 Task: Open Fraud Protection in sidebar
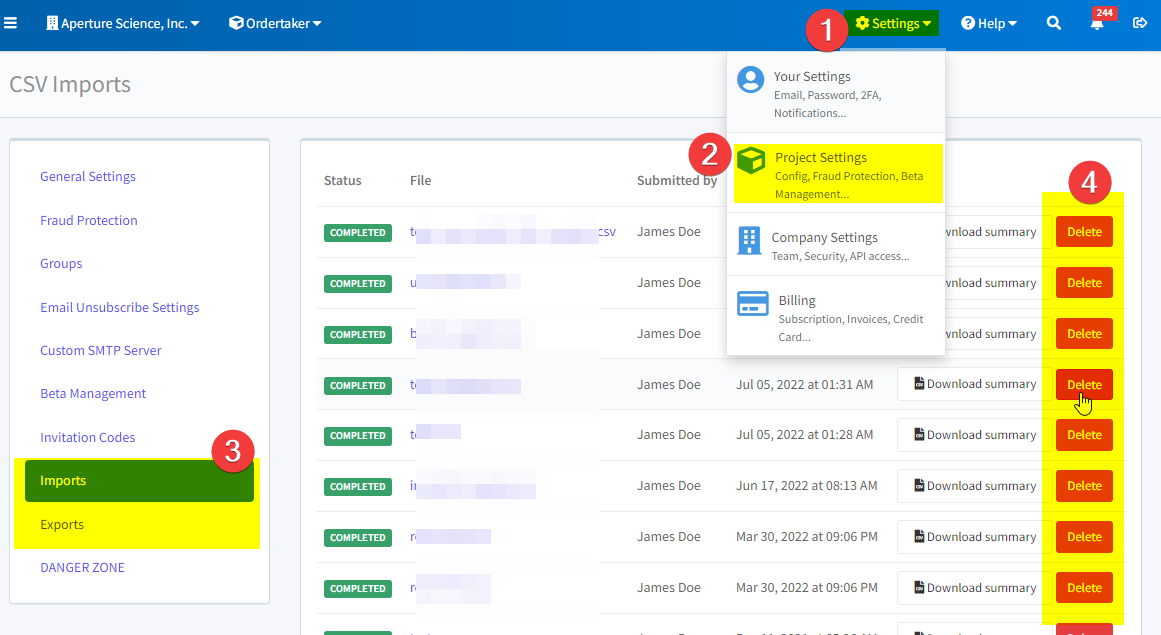(x=89, y=220)
